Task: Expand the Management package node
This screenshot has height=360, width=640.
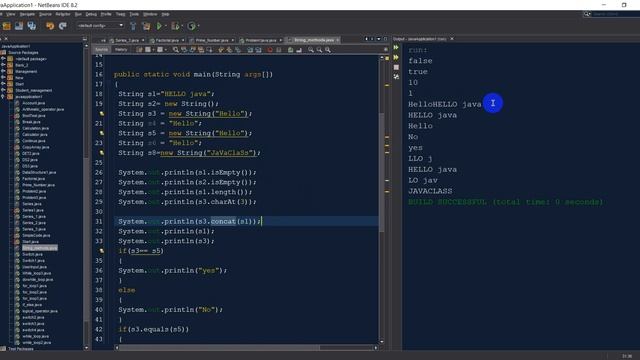Action: tap(3, 71)
